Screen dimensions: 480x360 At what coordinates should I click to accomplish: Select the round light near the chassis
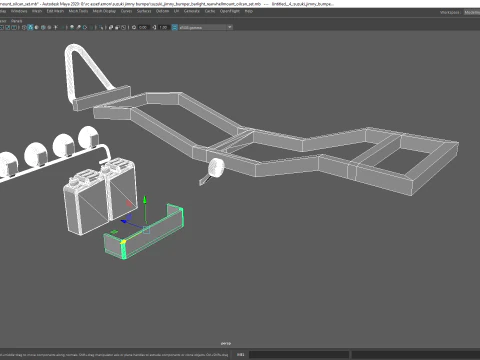(216, 168)
